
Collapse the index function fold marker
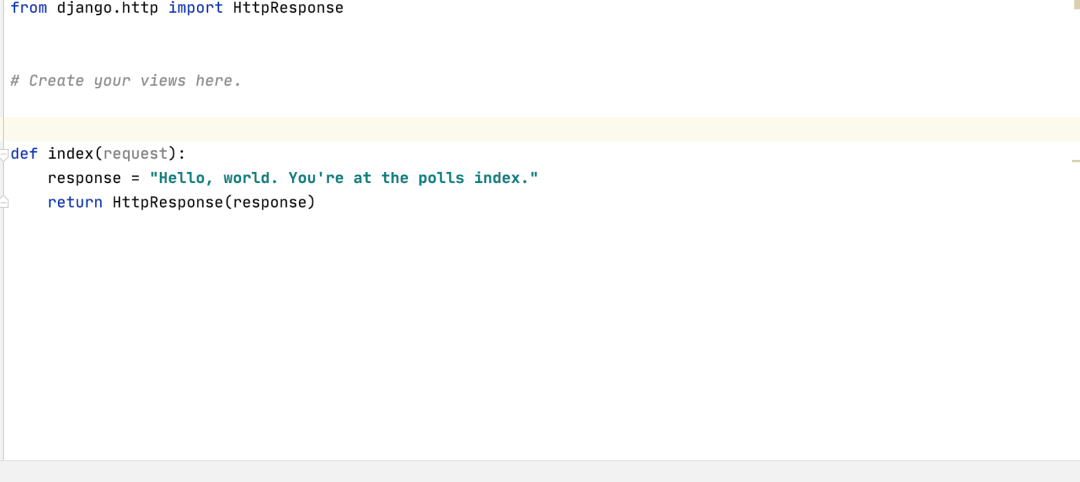tap(3, 154)
